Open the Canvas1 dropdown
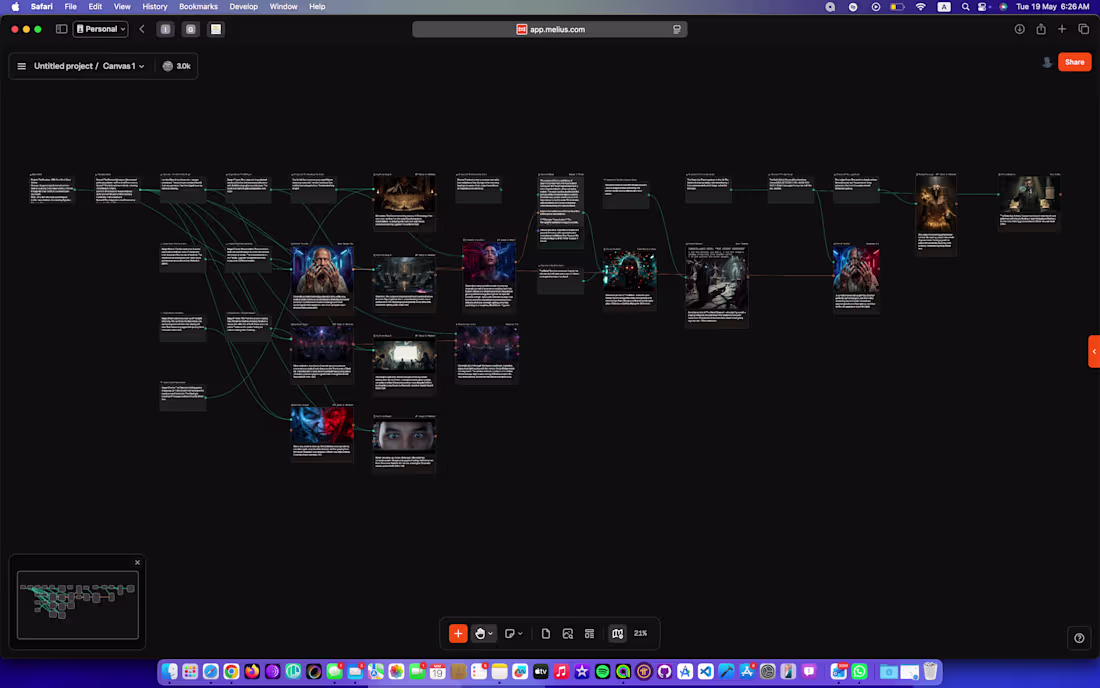The image size is (1100, 688). pyautogui.click(x=123, y=66)
